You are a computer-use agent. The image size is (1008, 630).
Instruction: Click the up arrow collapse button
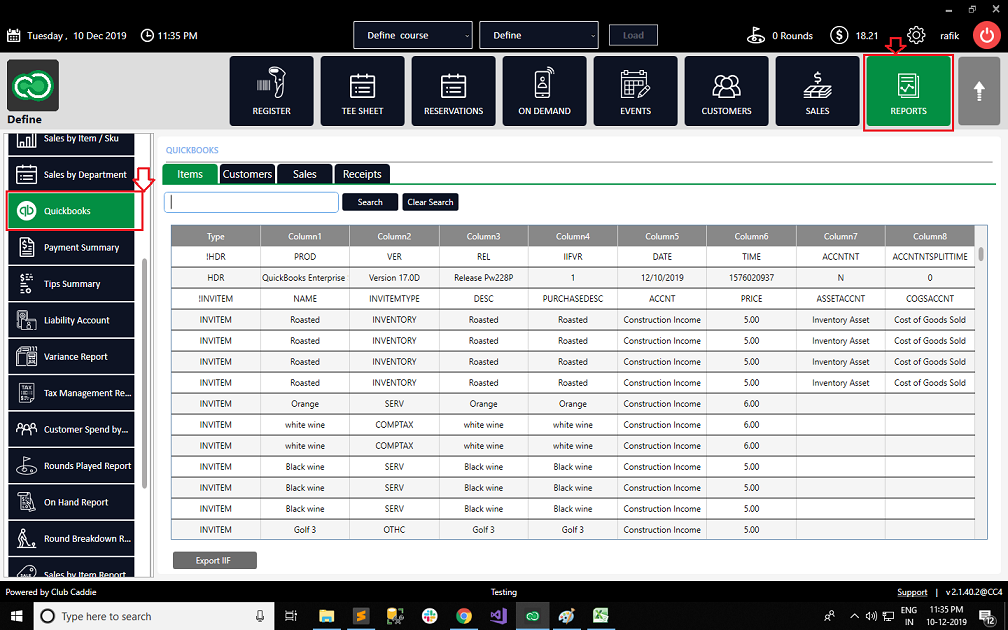(979, 91)
